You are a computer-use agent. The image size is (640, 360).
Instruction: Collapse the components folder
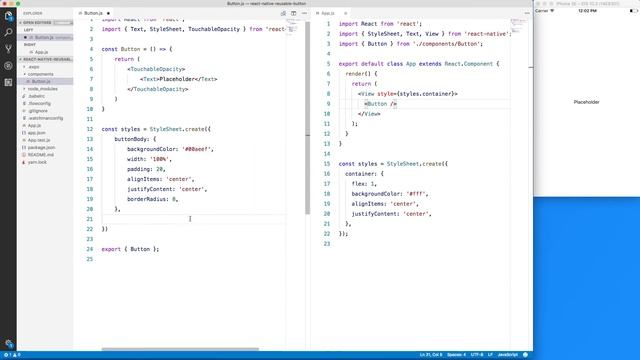pyautogui.click(x=40, y=74)
